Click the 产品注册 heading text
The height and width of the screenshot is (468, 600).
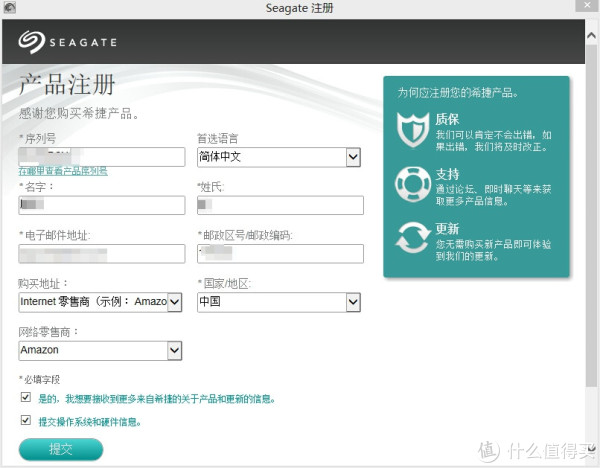pyautogui.click(x=67, y=85)
